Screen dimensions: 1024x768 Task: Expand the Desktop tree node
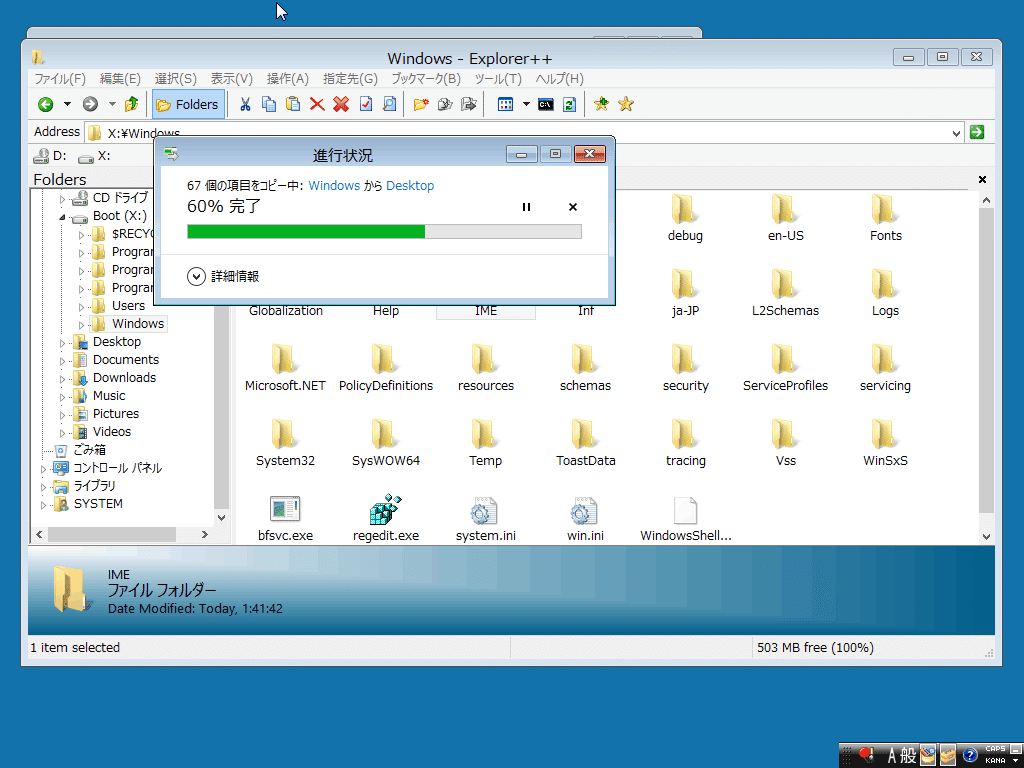click(63, 342)
